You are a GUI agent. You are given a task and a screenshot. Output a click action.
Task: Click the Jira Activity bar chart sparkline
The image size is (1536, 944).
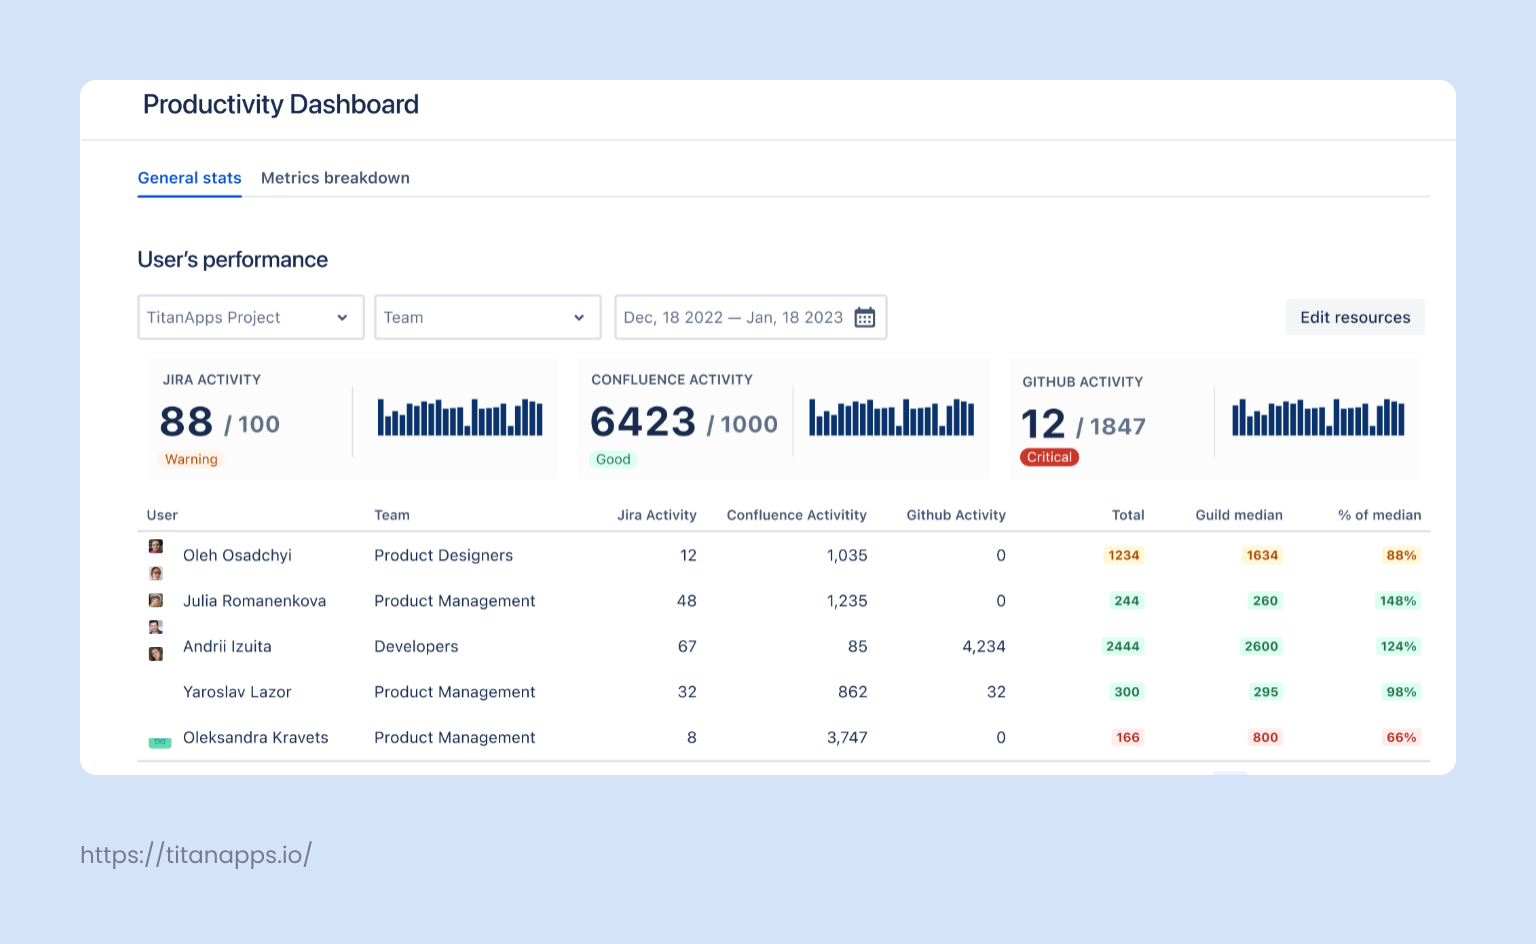click(459, 416)
